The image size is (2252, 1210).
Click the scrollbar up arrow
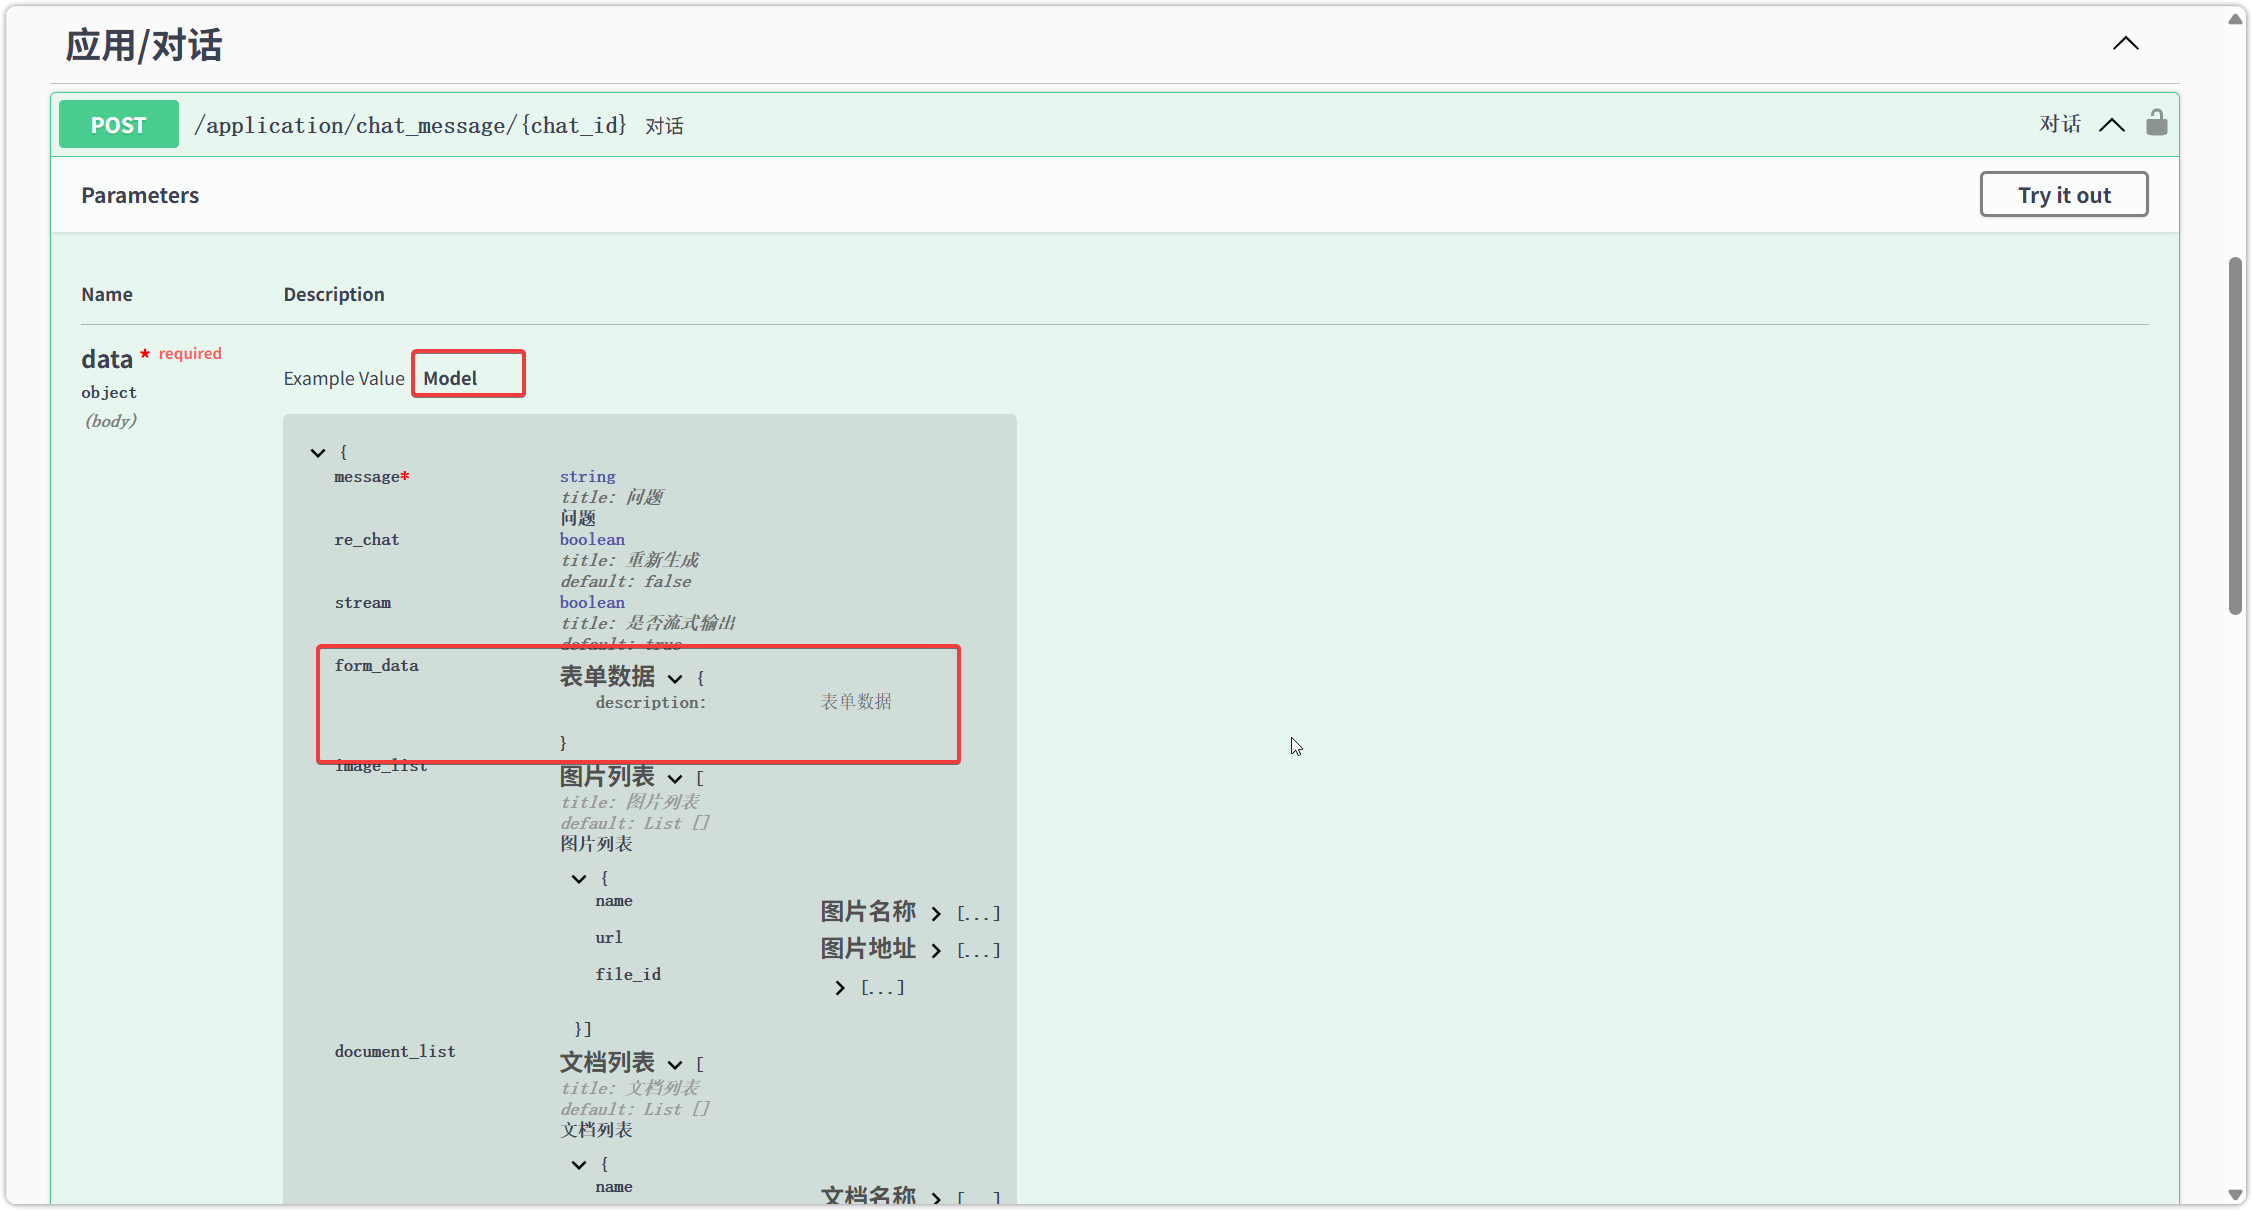2235,19
